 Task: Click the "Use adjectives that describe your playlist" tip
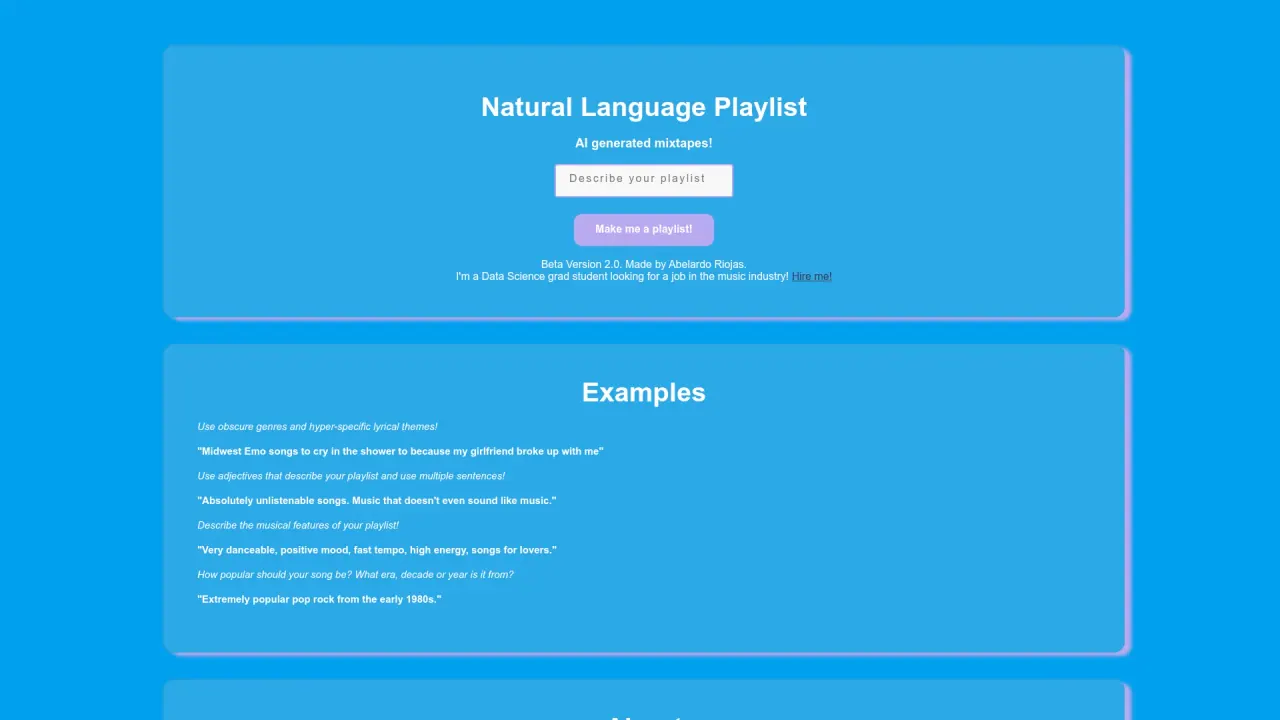pos(351,476)
